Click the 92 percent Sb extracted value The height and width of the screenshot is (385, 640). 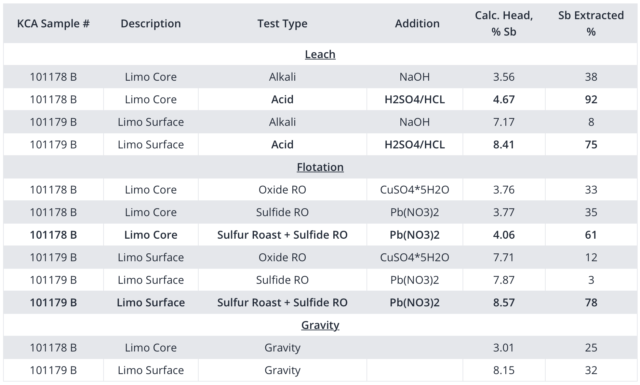pyautogui.click(x=591, y=99)
